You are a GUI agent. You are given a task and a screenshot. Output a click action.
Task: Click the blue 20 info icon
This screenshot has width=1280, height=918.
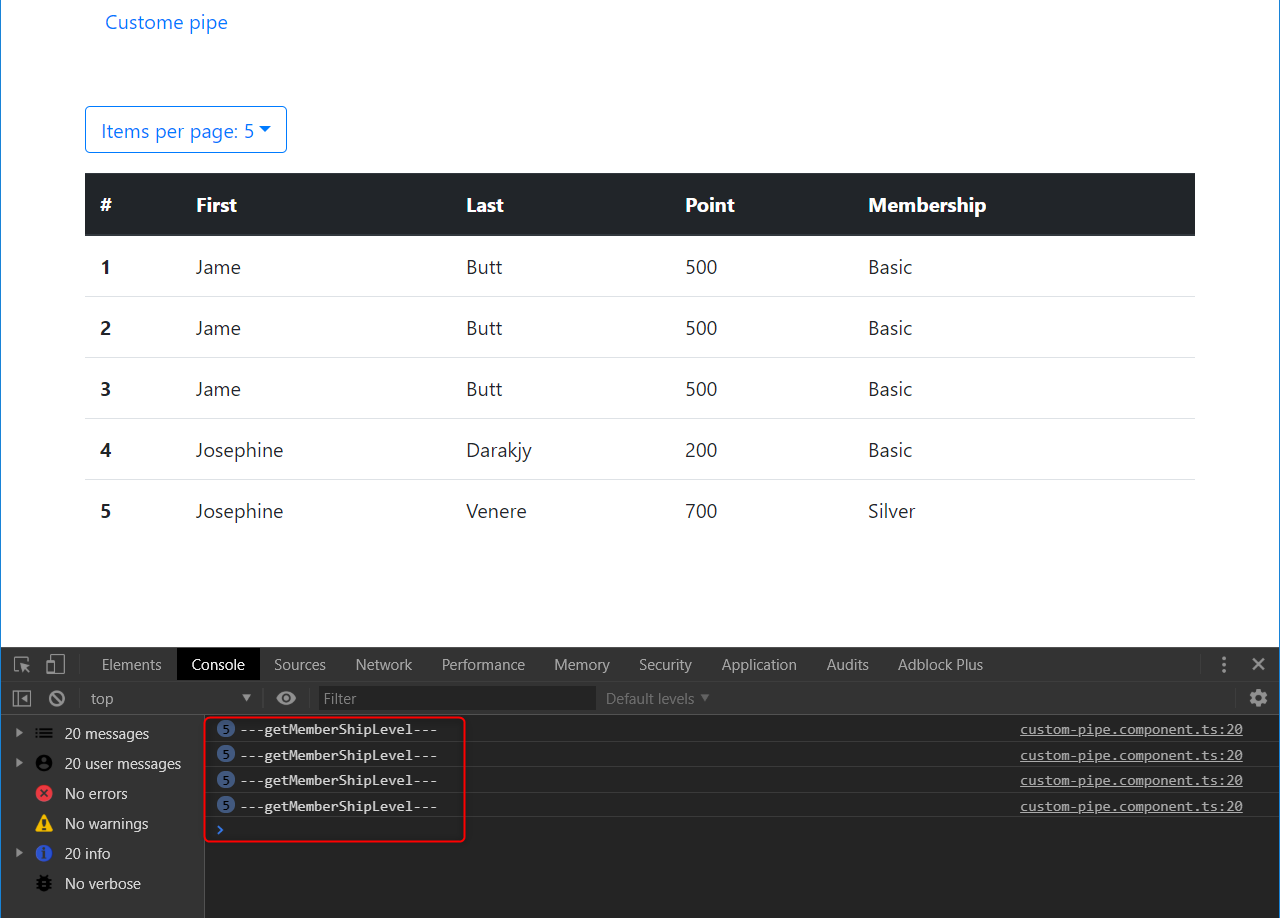[44, 853]
